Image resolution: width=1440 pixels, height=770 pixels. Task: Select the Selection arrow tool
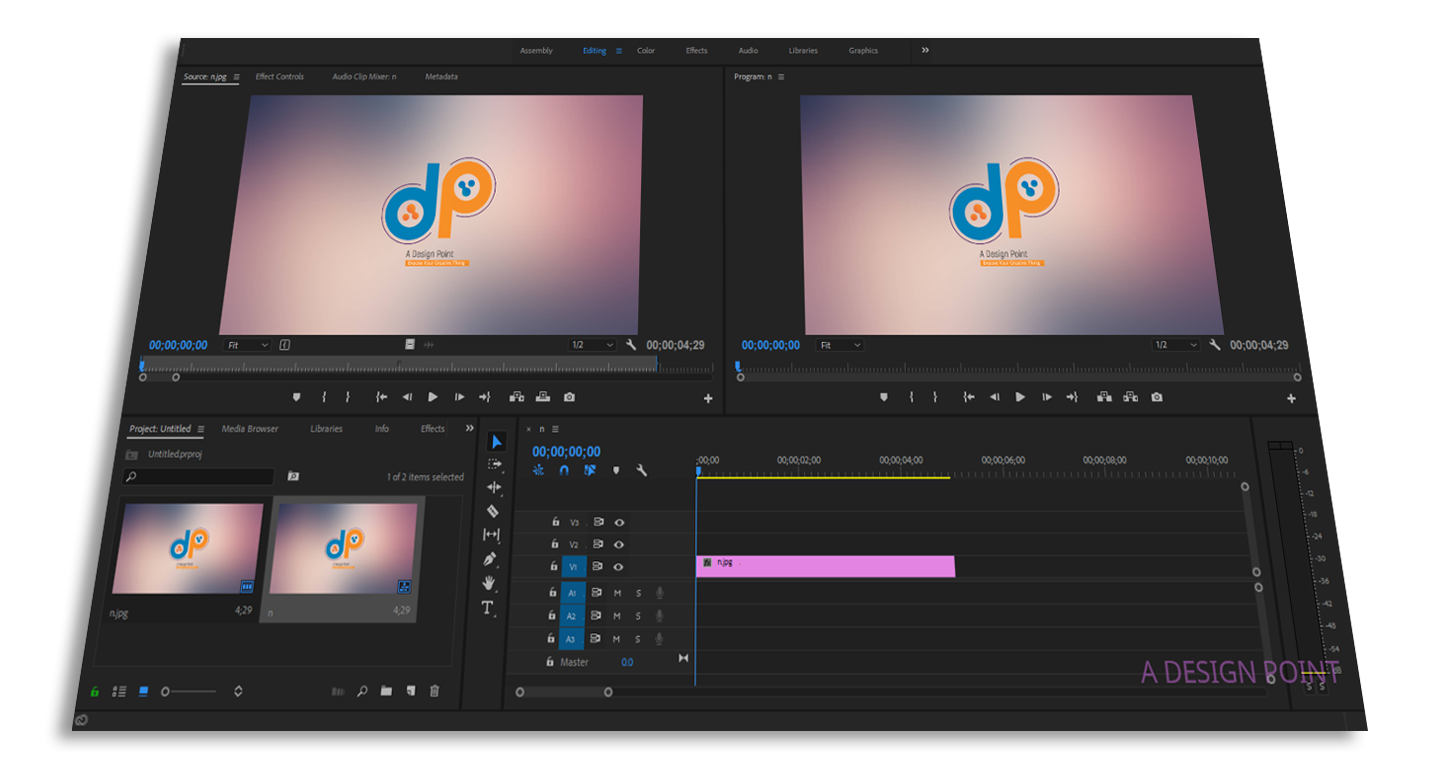coord(497,442)
